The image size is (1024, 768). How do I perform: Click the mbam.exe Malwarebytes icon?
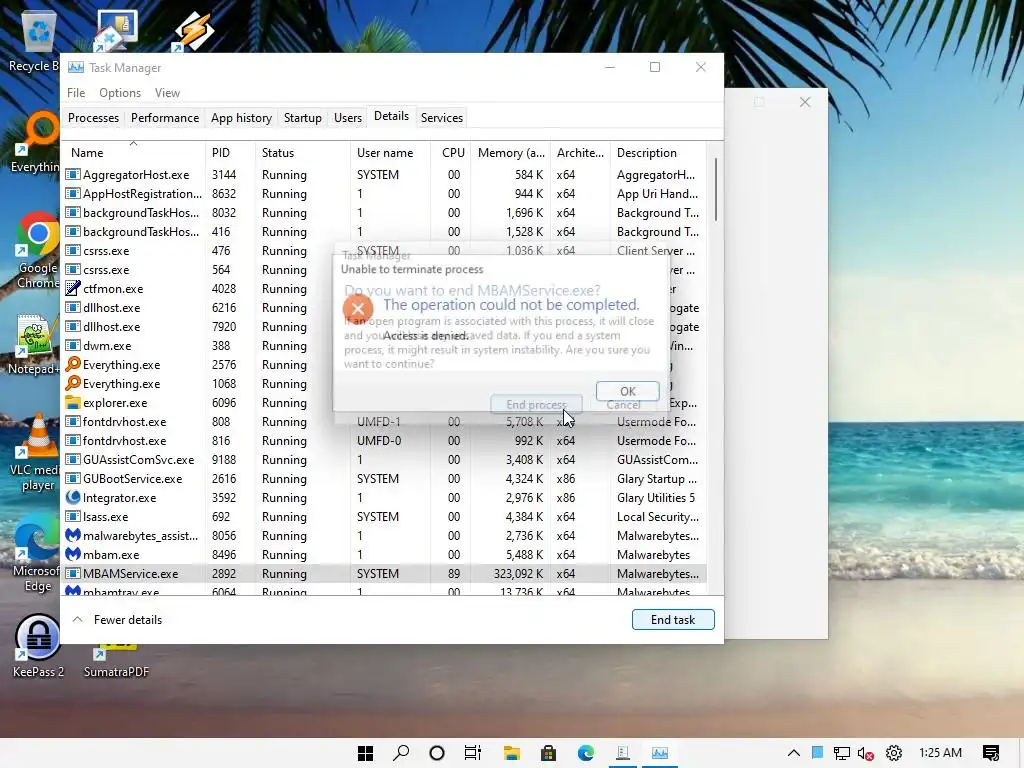click(72, 554)
